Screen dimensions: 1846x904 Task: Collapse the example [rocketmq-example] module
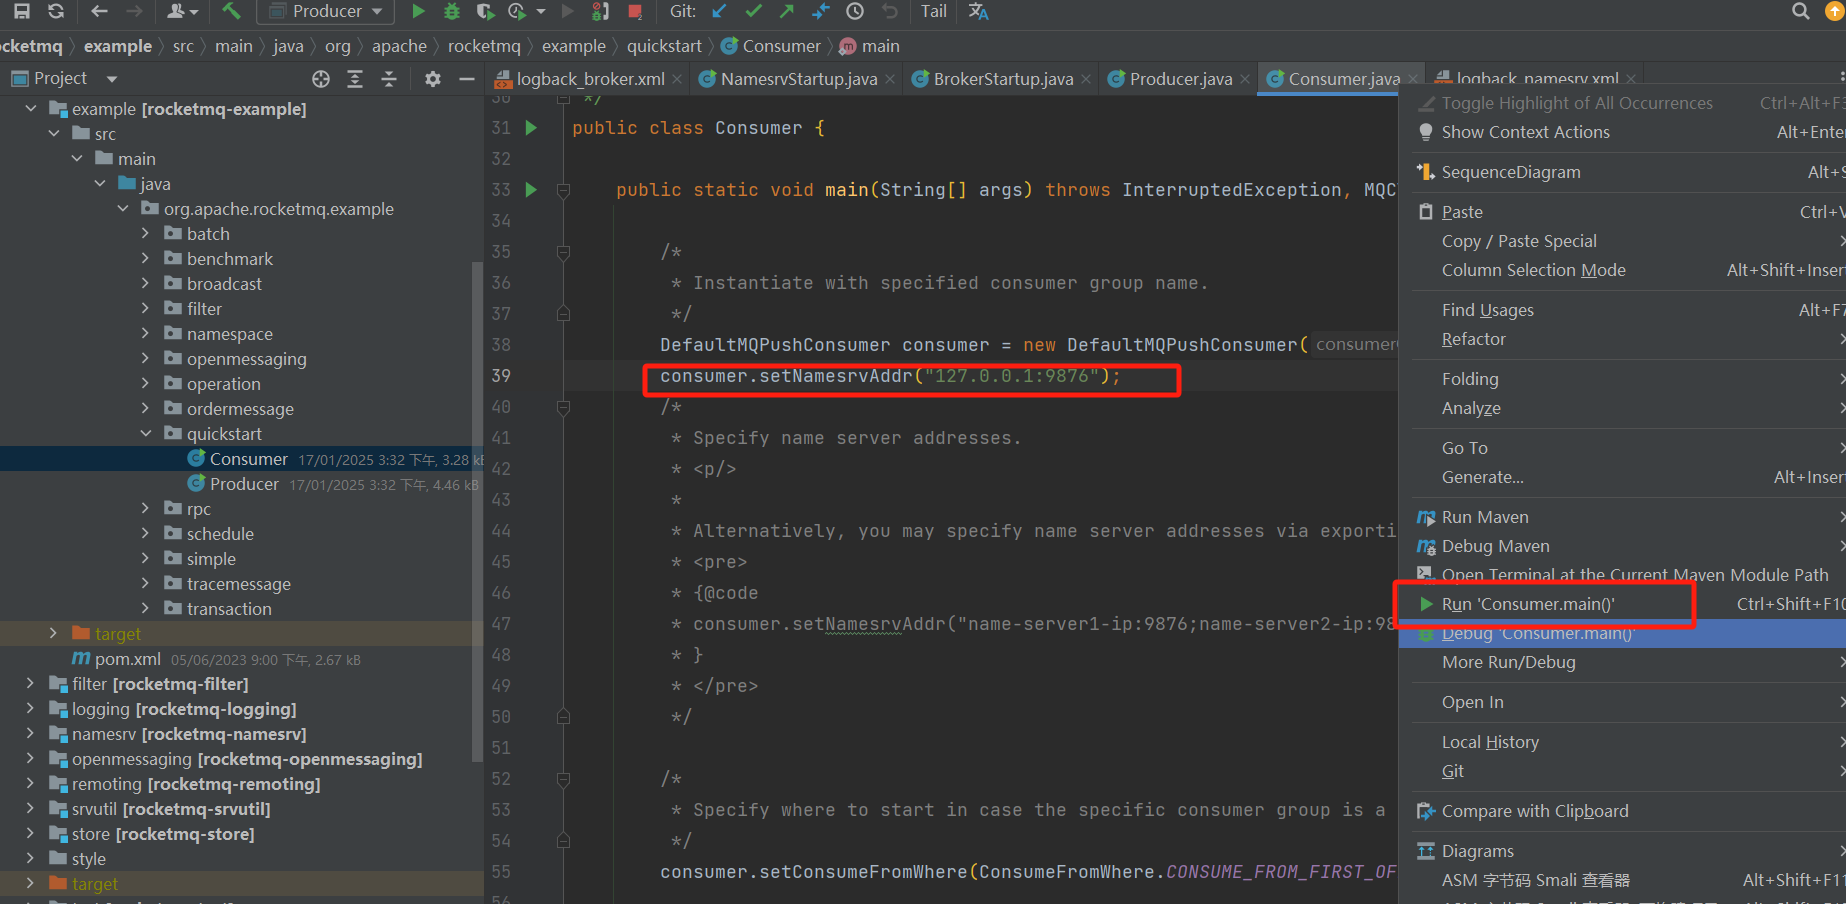pos(30,109)
